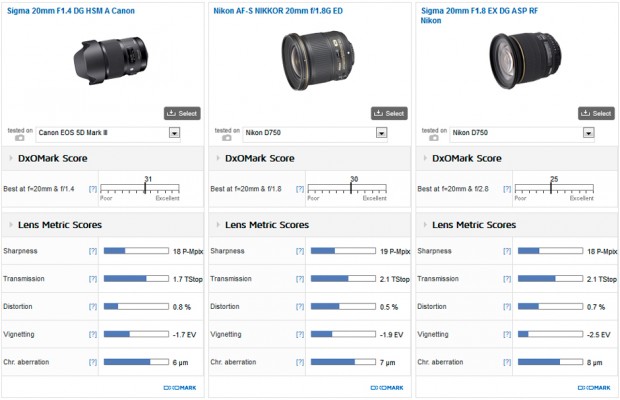Open the Nikon D750 dropdown in the right column

coord(588,132)
